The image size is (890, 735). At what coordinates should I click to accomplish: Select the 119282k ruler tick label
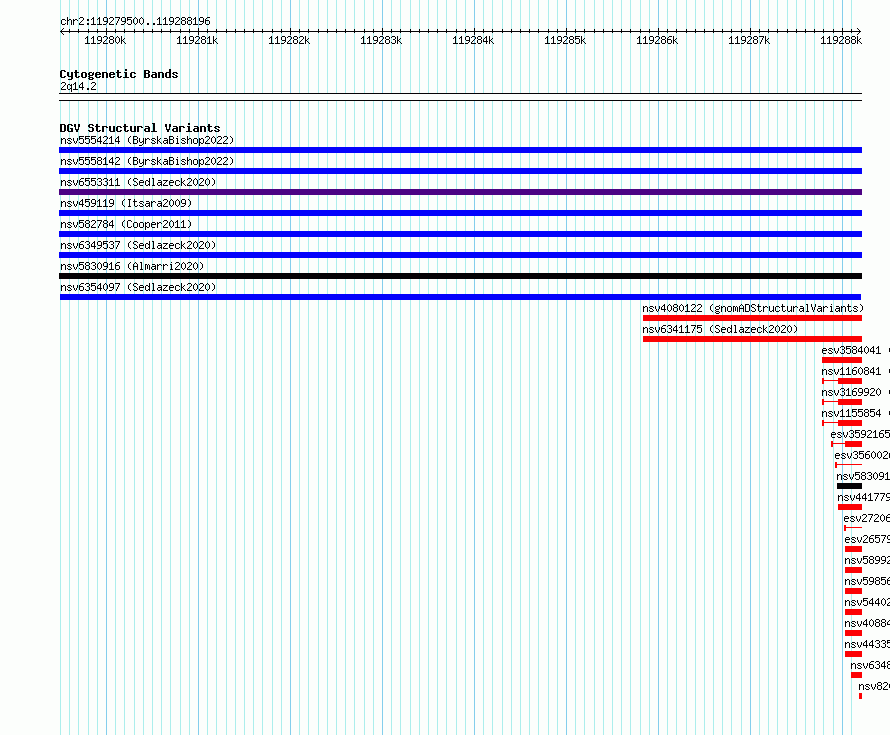(289, 40)
